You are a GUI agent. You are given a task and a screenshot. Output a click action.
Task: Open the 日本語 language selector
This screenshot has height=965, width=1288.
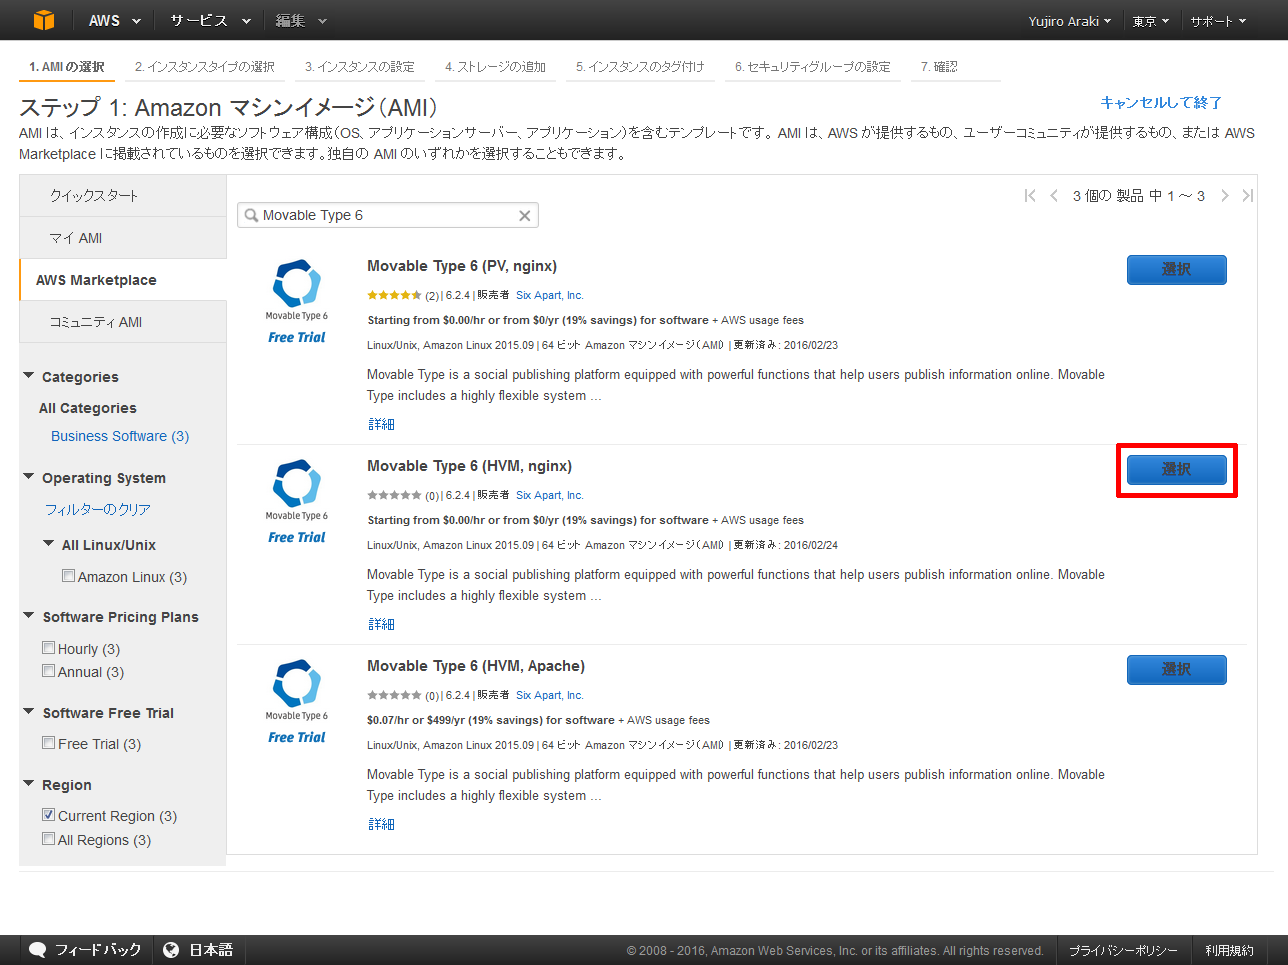click(199, 950)
